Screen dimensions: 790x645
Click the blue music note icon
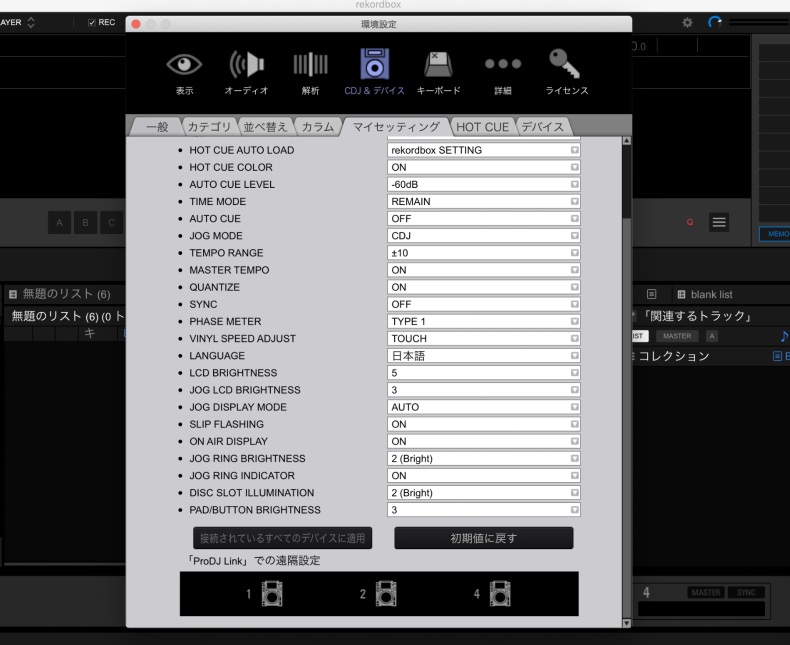click(784, 336)
